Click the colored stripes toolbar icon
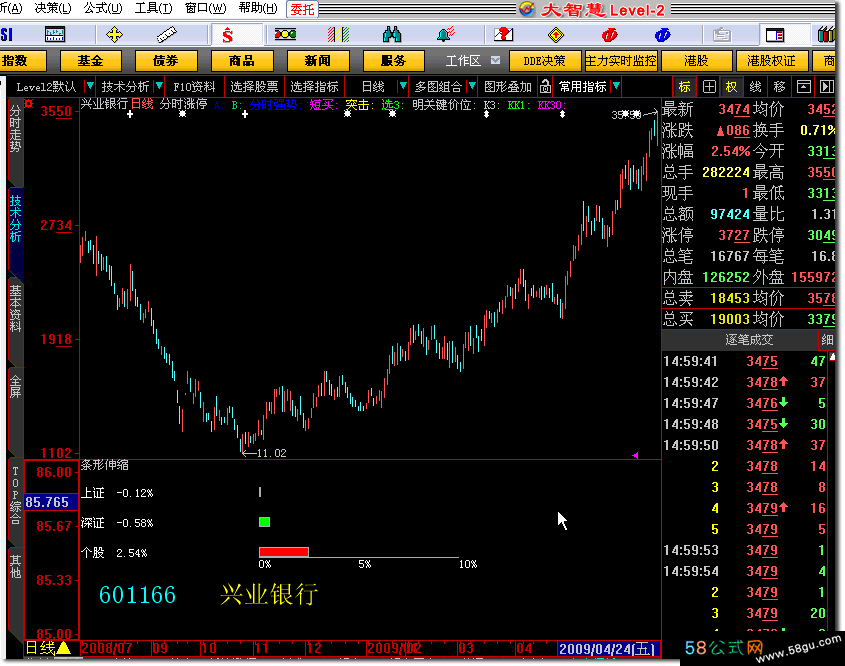 [338, 35]
